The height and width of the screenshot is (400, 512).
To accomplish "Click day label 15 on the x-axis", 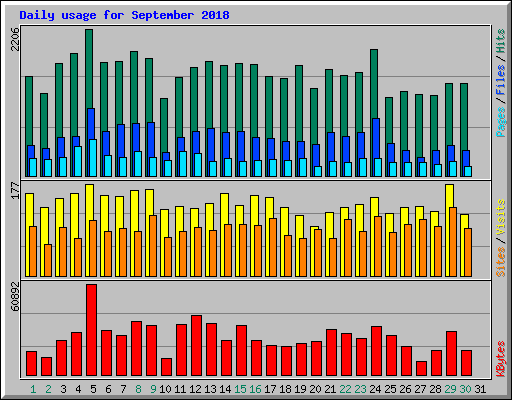I will click(x=240, y=389).
